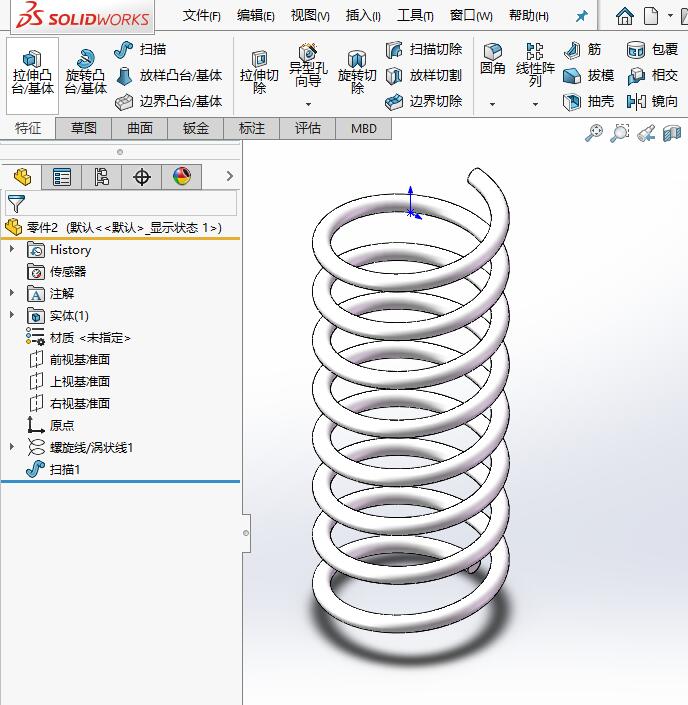Click the feature tree filter field
688x705 pixels.
coord(121,203)
